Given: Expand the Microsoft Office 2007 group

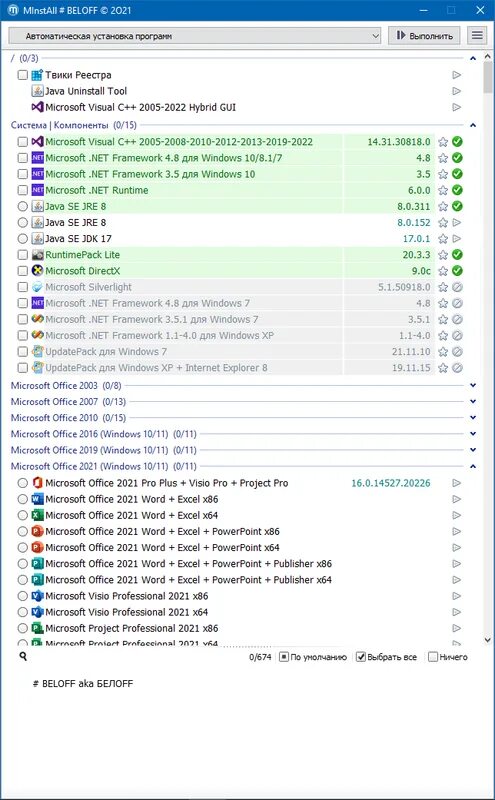Looking at the screenshot, I should coord(473,402).
